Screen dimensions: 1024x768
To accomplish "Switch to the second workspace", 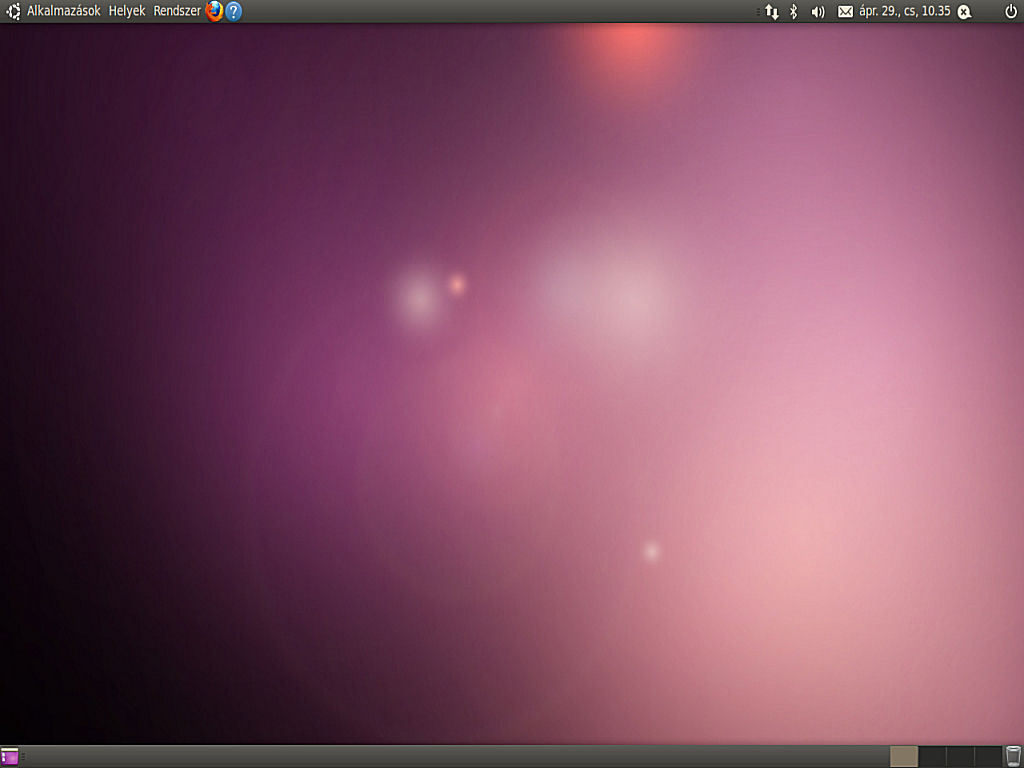I will [x=931, y=756].
